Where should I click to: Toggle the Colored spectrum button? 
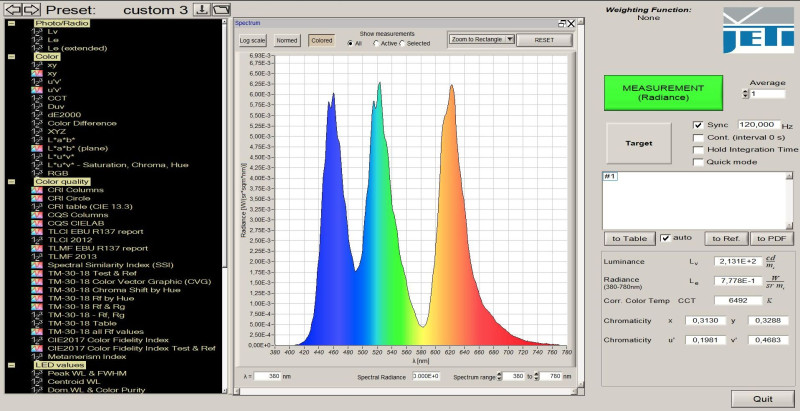point(321,40)
